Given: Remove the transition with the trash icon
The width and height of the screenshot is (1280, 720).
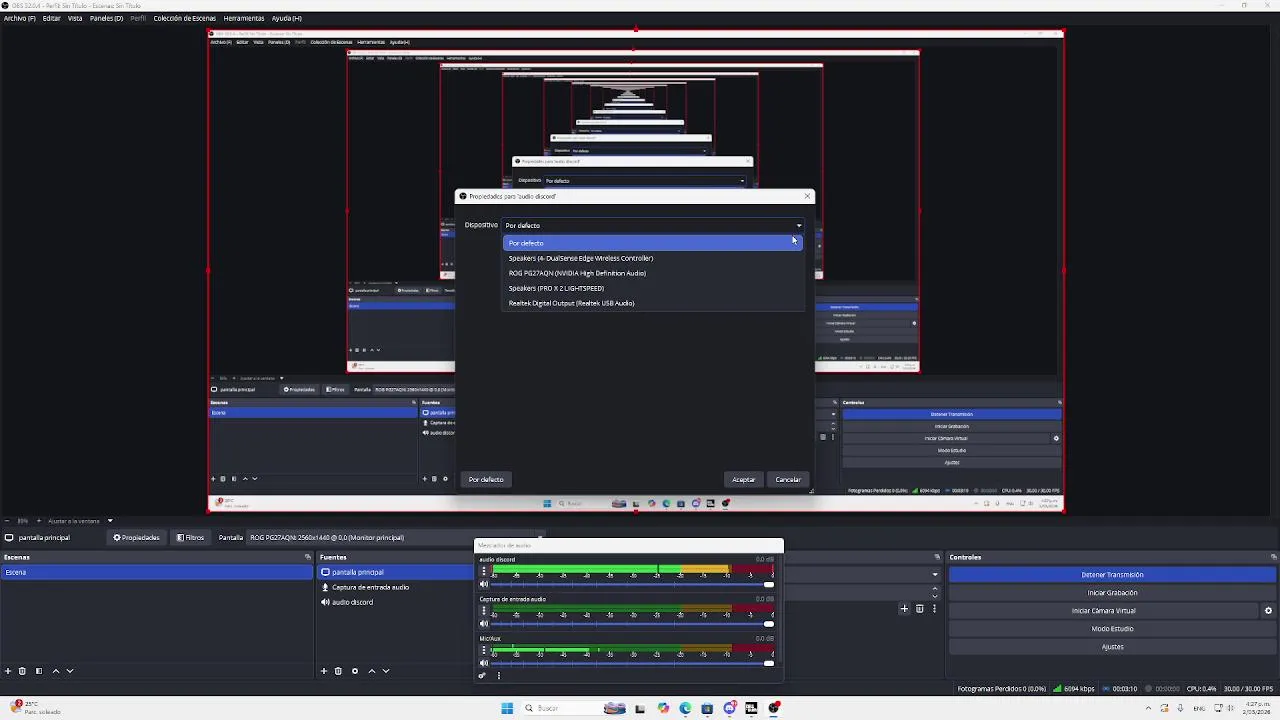Looking at the screenshot, I should 920,609.
